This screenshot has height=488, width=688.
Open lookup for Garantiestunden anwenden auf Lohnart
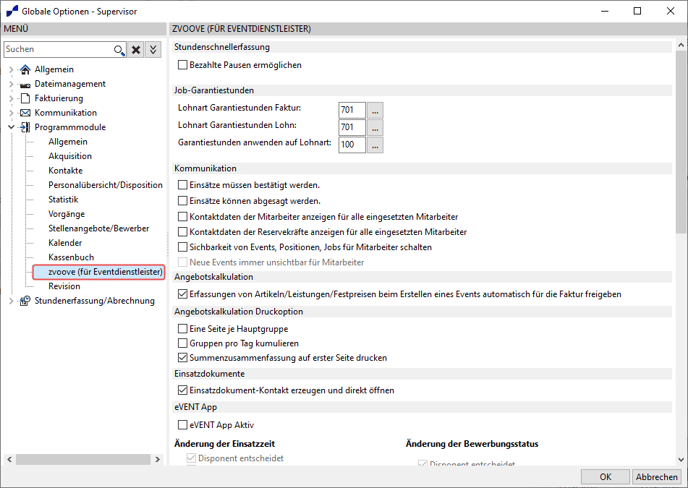click(375, 145)
